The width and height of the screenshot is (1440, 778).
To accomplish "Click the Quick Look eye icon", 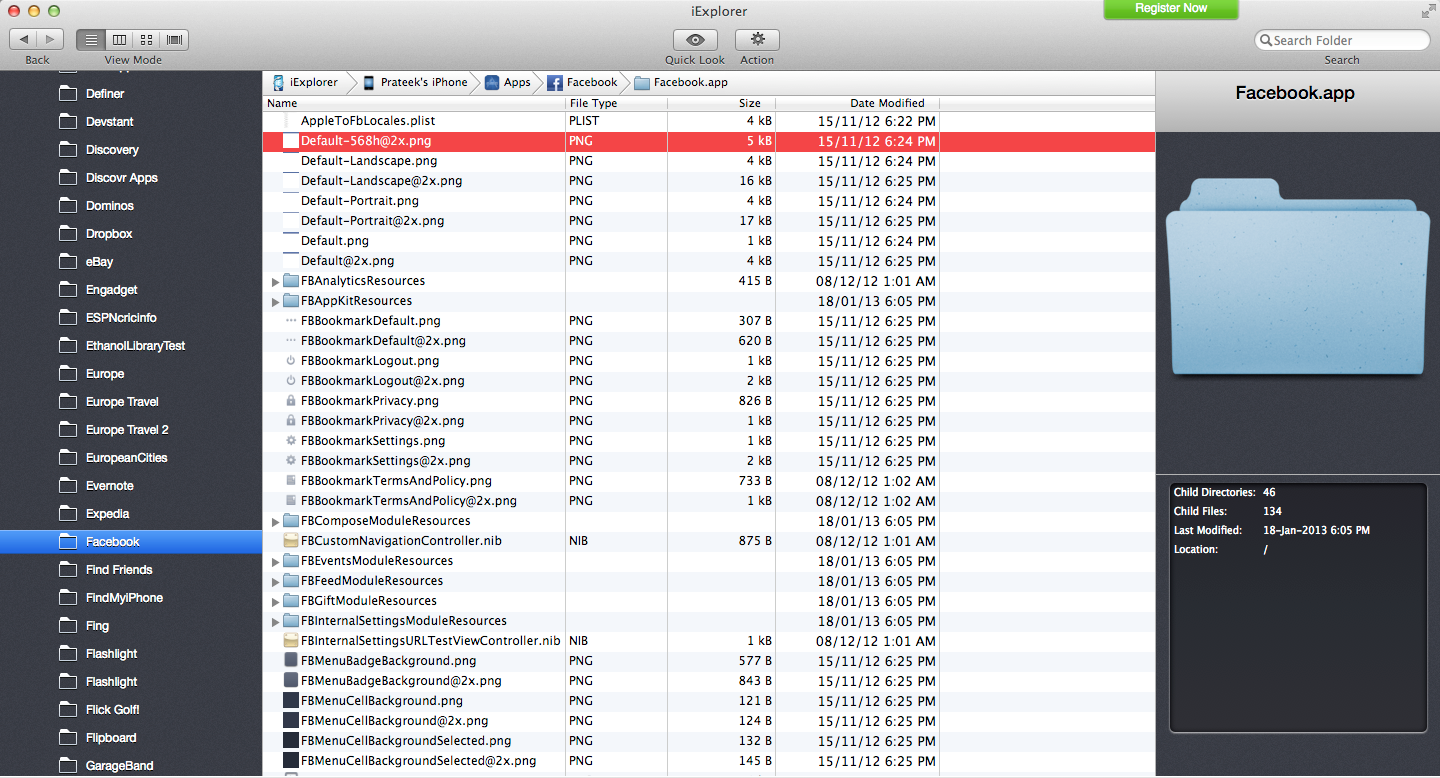I will pos(695,40).
